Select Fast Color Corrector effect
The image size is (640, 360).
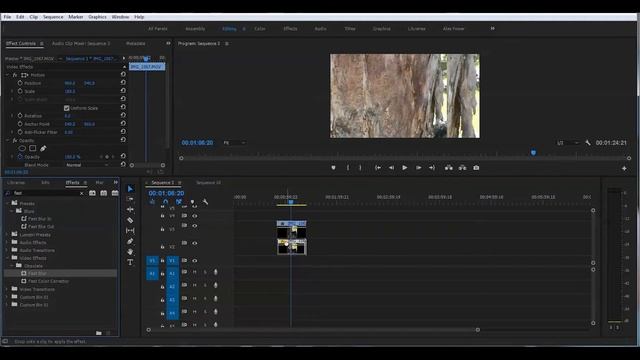[48, 281]
